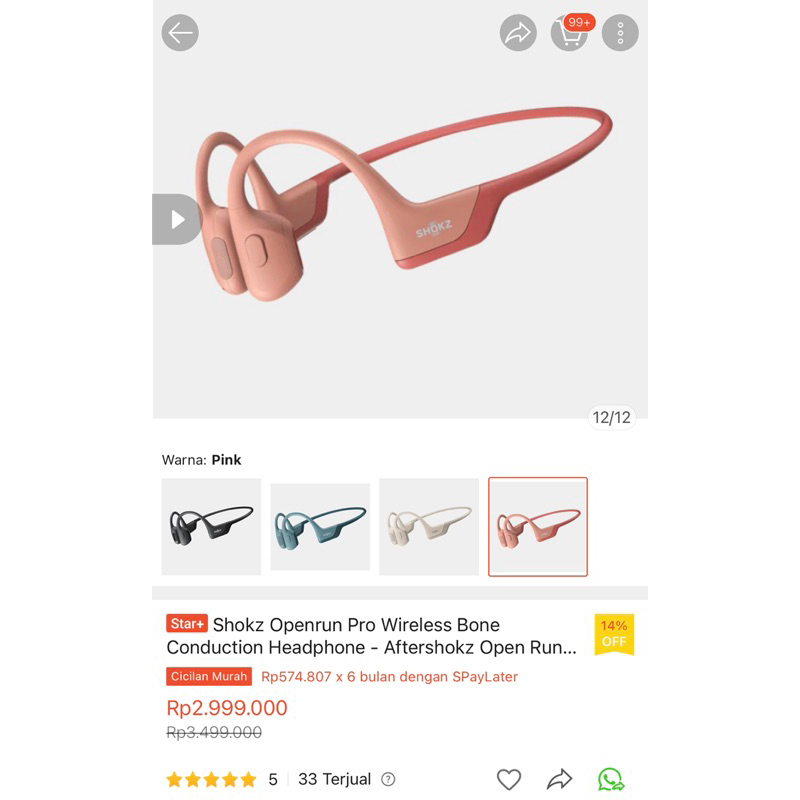View ratings by tapping the five stars
The image size is (800, 800).
[211, 780]
